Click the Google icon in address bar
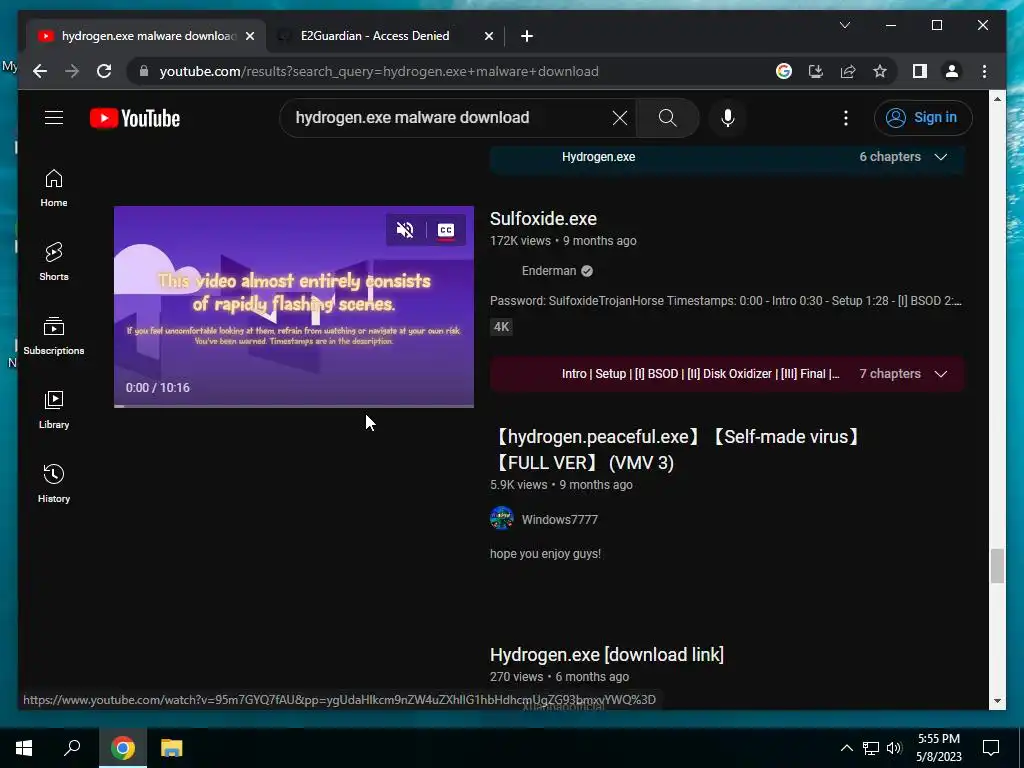This screenshot has width=1024, height=768. pos(784,71)
